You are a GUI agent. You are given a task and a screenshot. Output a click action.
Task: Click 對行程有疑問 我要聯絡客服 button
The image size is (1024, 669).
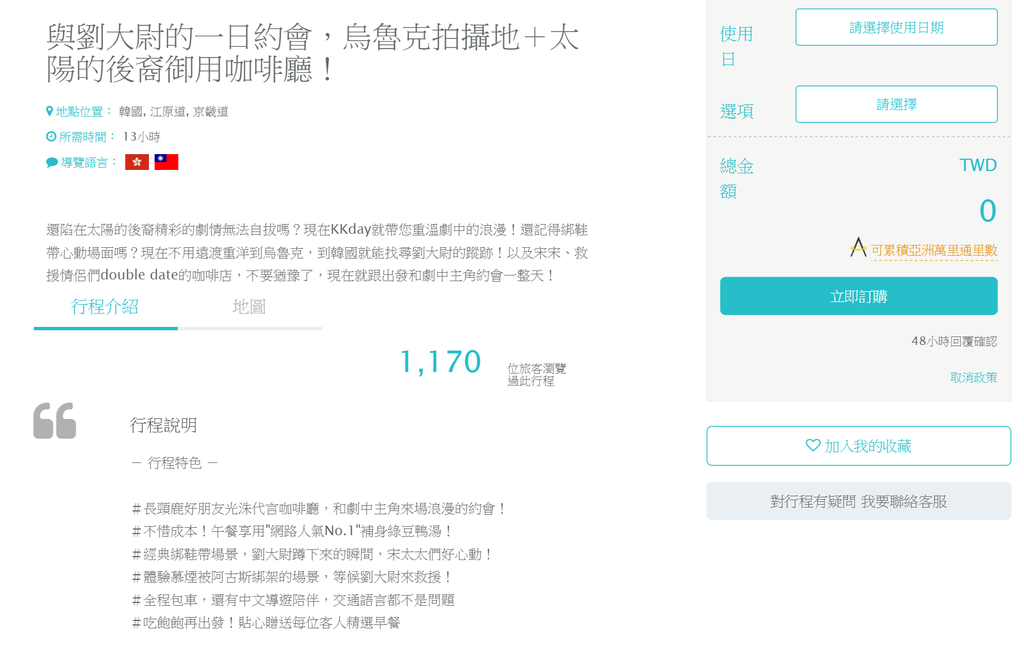858,501
